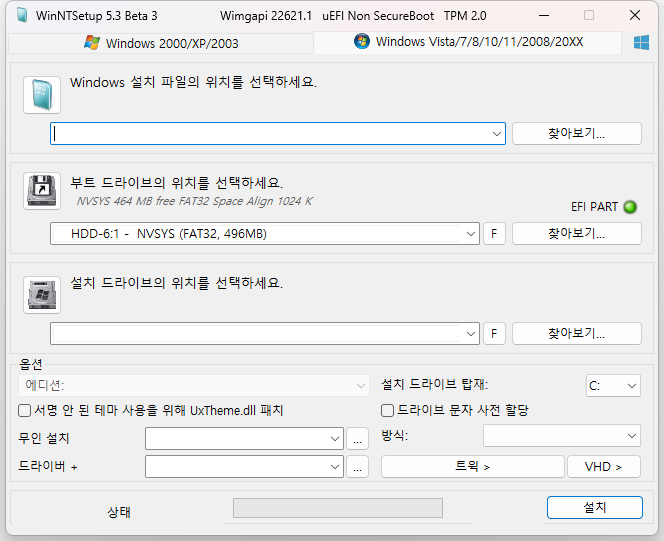Click the 상태 status label

(x=119, y=512)
